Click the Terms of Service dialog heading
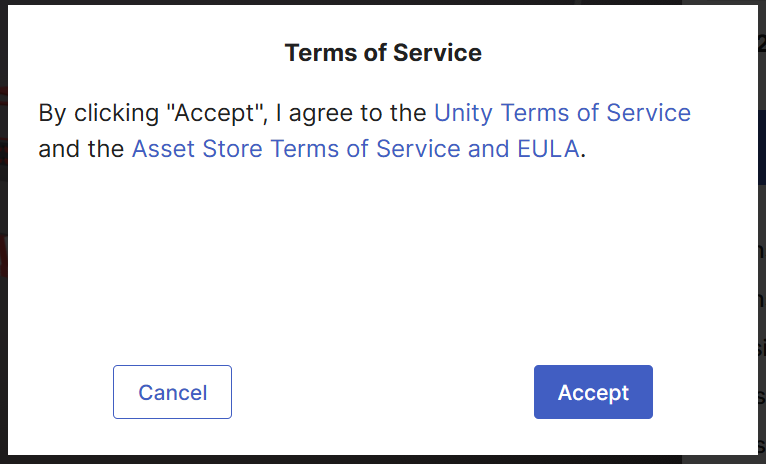Screen dimensions: 766x464 point(383,53)
